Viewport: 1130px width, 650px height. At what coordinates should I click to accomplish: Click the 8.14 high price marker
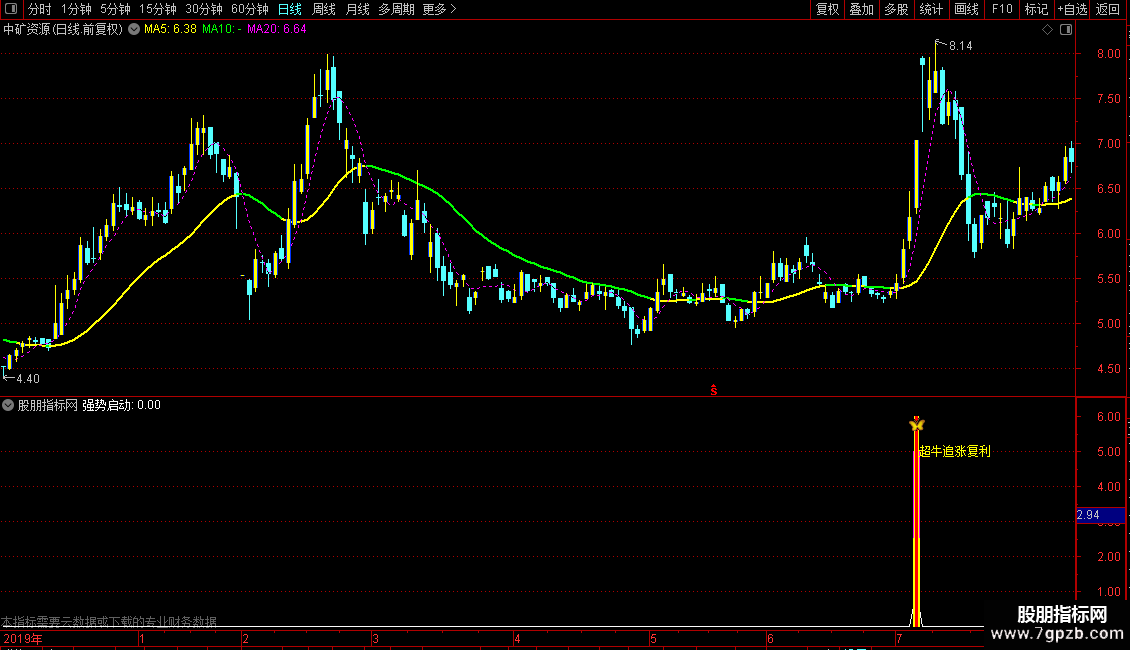(x=961, y=45)
